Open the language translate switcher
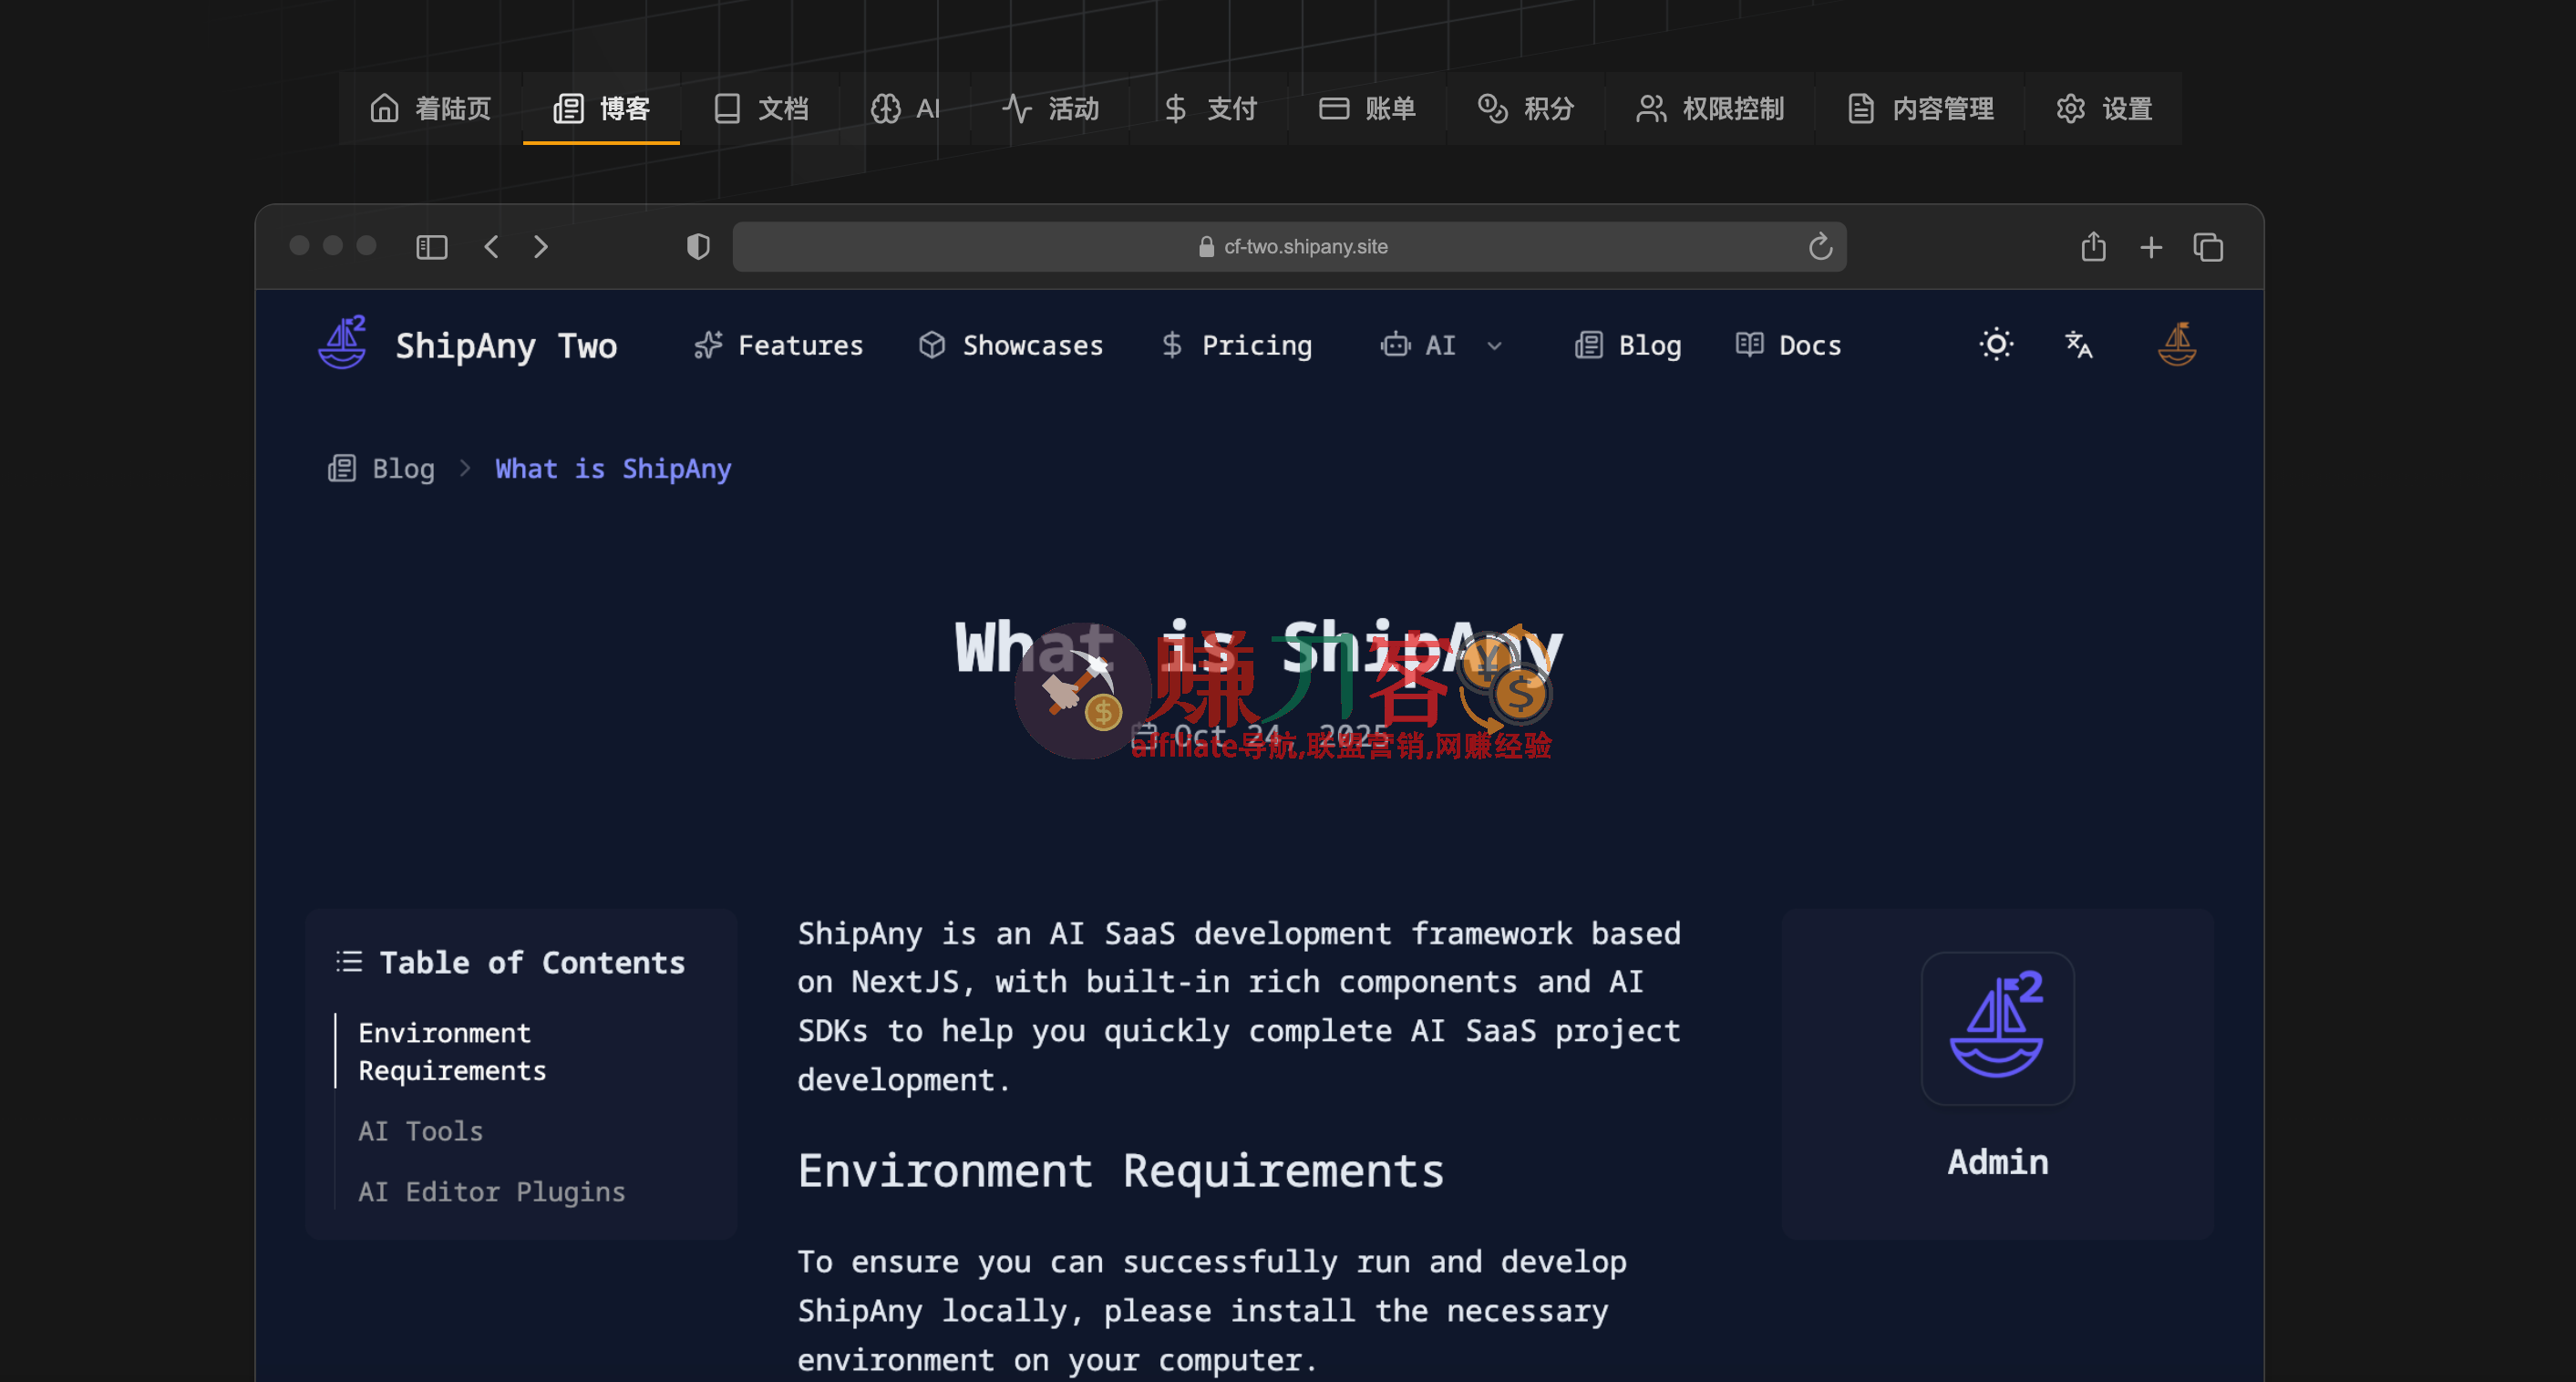 [2079, 345]
